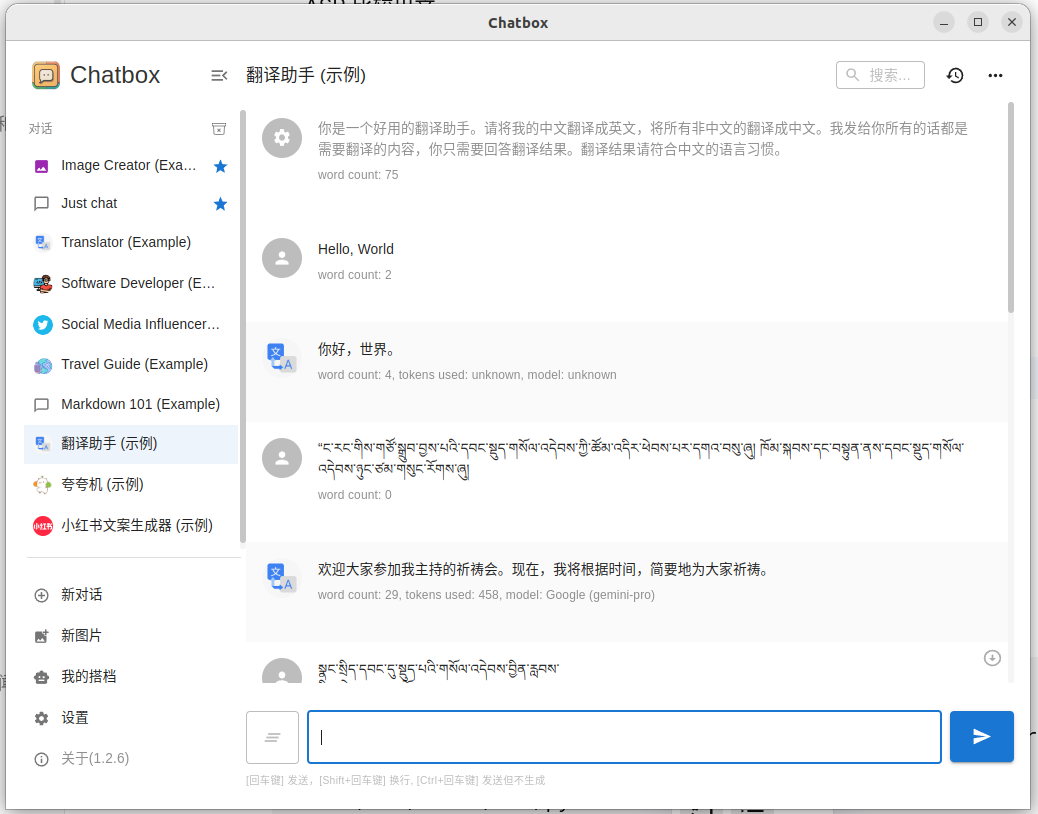Screen dimensions: 1038x814
Task: Open 设置 settings
Action: pyautogui.click(x=75, y=717)
